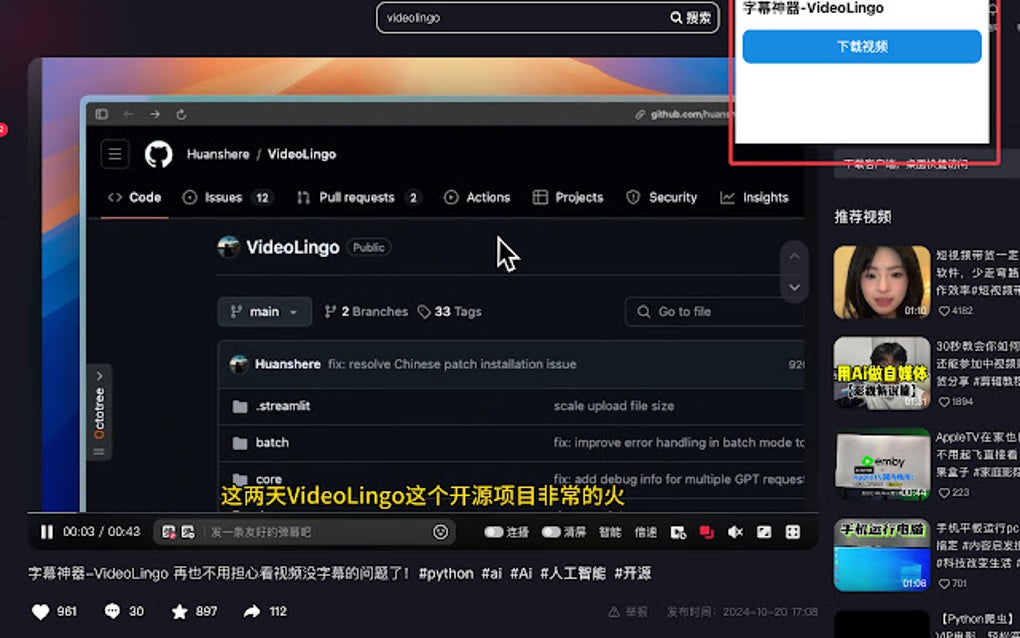Click the Huanshere owner link in breadcrumb
Screen dimensions: 1020x638
(218, 154)
